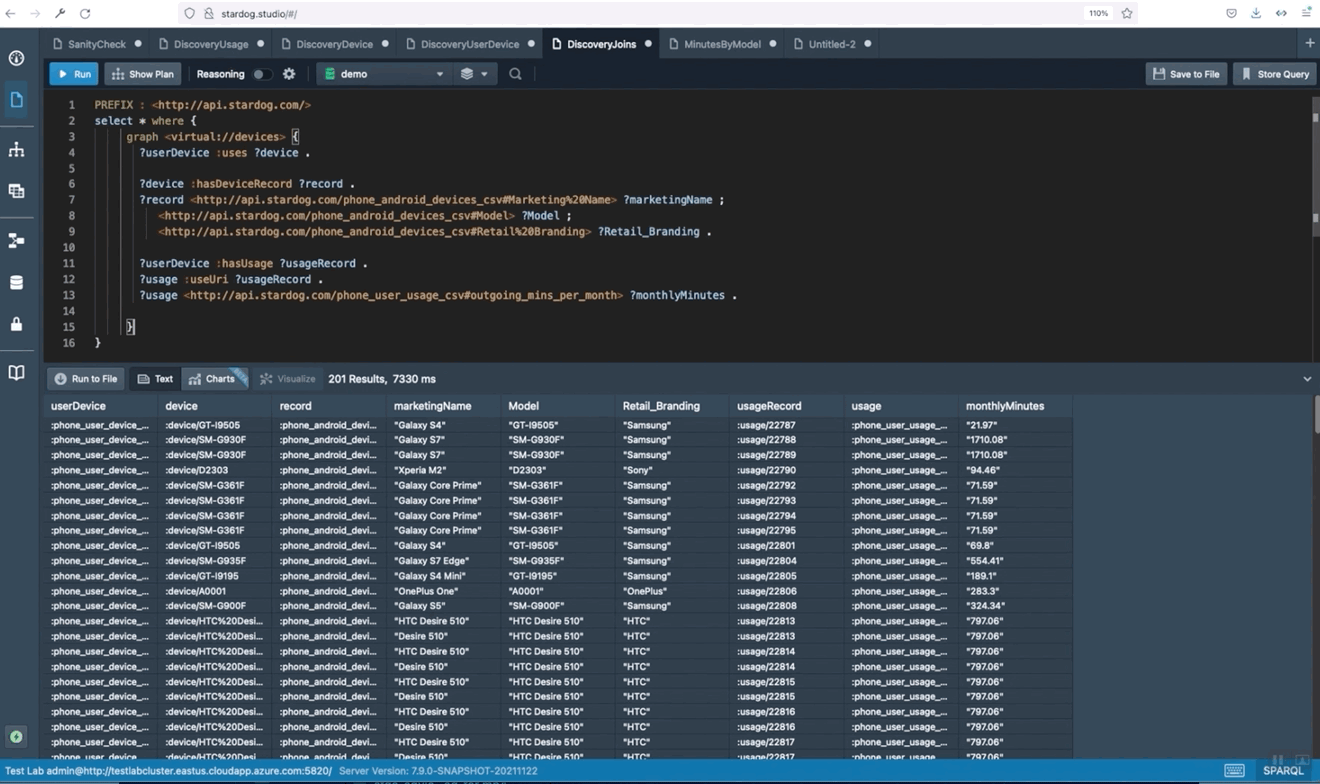Image resolution: width=1320 pixels, height=784 pixels.
Task: Switch results to Text view
Action: [155, 379]
